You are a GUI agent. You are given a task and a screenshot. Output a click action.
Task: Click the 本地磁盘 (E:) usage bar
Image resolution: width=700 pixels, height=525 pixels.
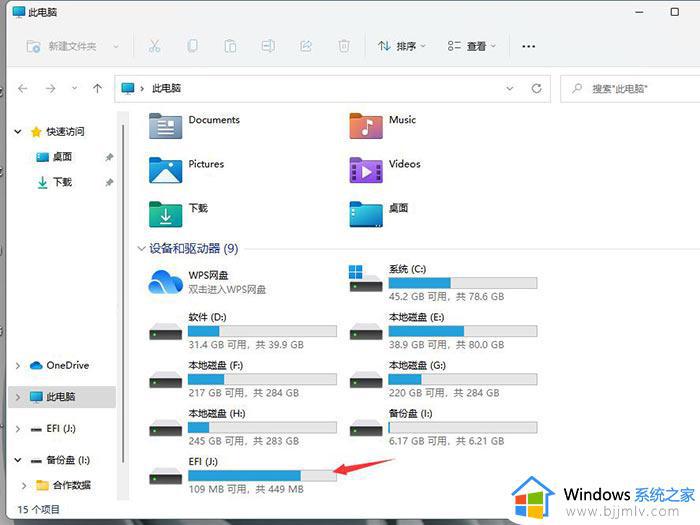click(x=463, y=331)
